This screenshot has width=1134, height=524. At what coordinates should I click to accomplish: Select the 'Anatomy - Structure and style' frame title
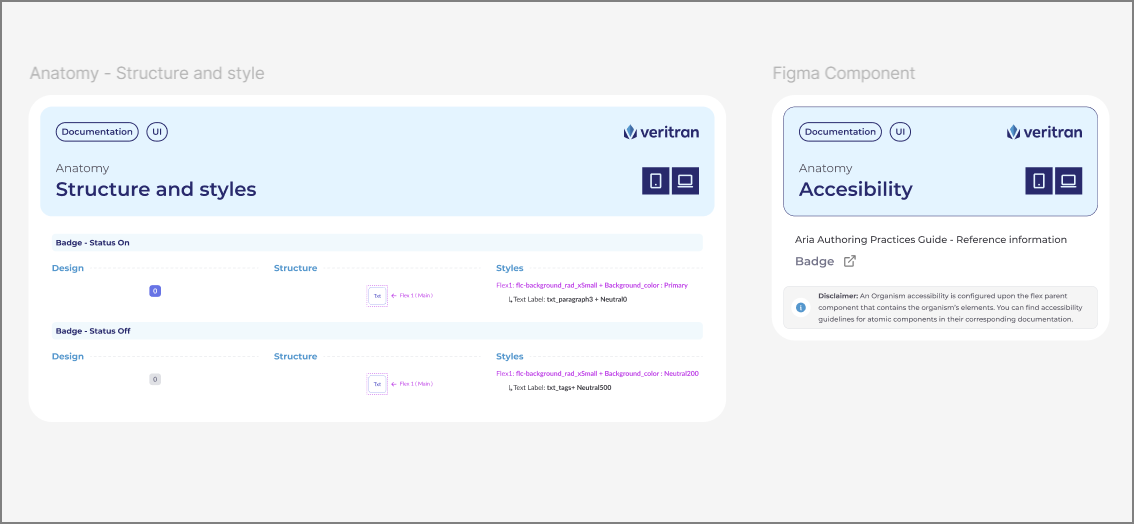coord(147,74)
